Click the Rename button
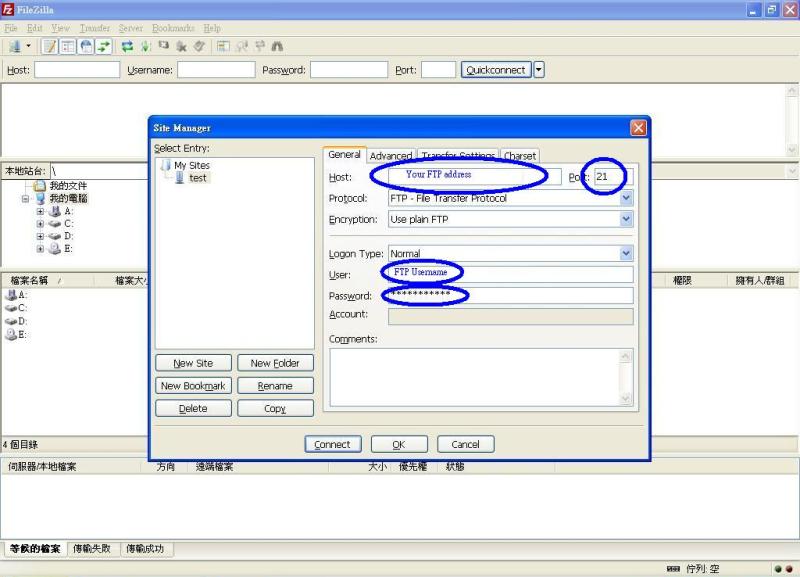 tap(275, 386)
